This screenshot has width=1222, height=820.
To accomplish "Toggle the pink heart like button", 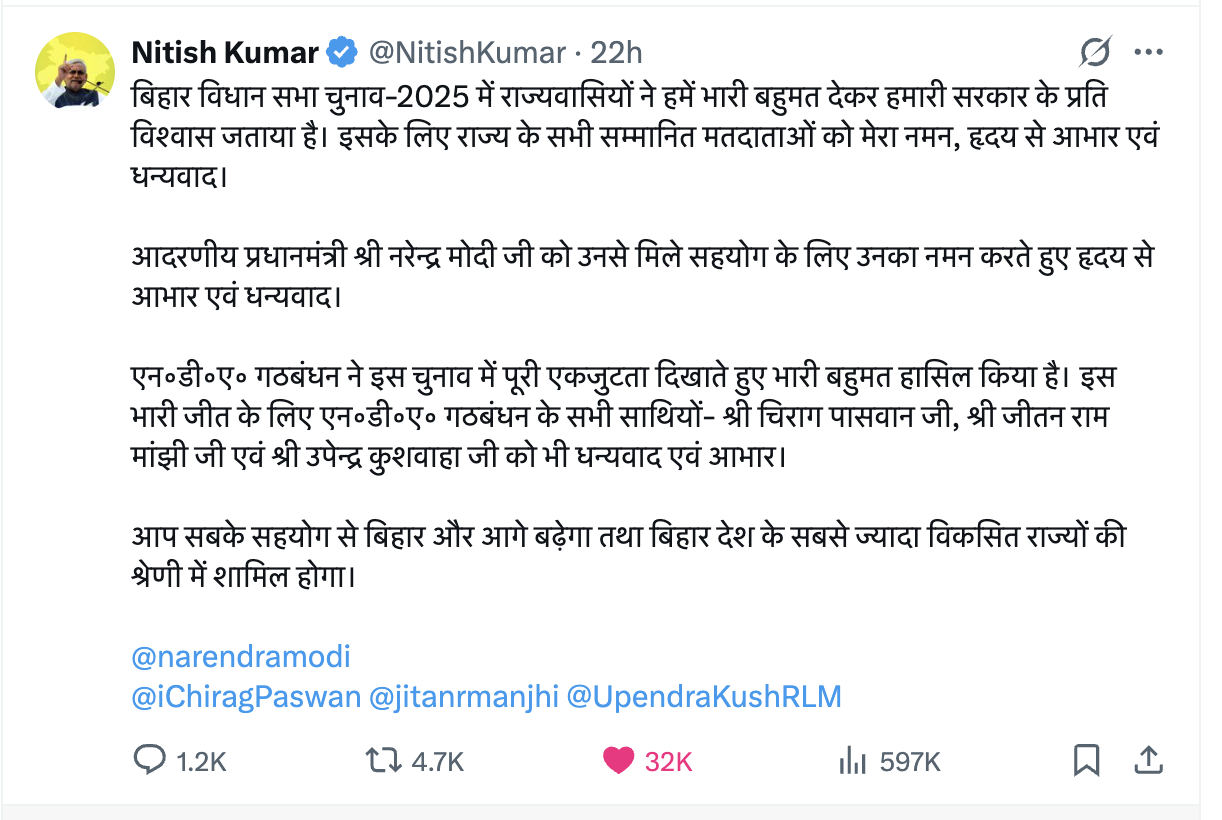I will tap(619, 761).
